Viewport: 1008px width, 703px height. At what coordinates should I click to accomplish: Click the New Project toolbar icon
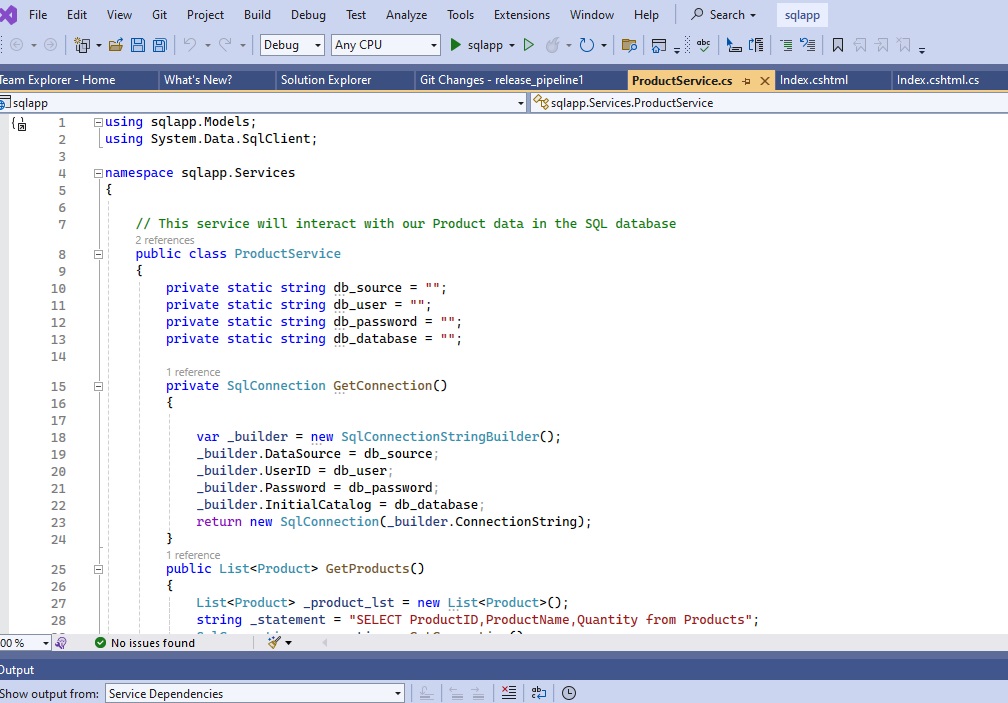pyautogui.click(x=82, y=45)
